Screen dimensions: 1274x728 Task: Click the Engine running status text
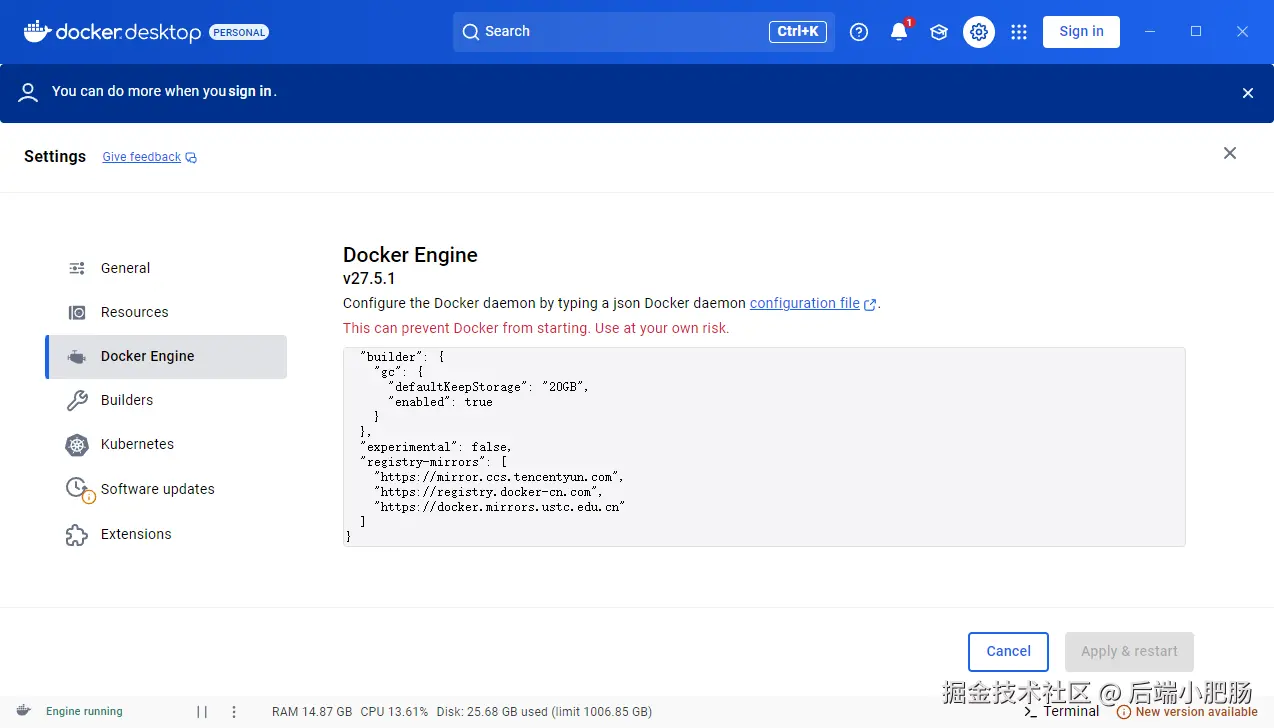(84, 712)
